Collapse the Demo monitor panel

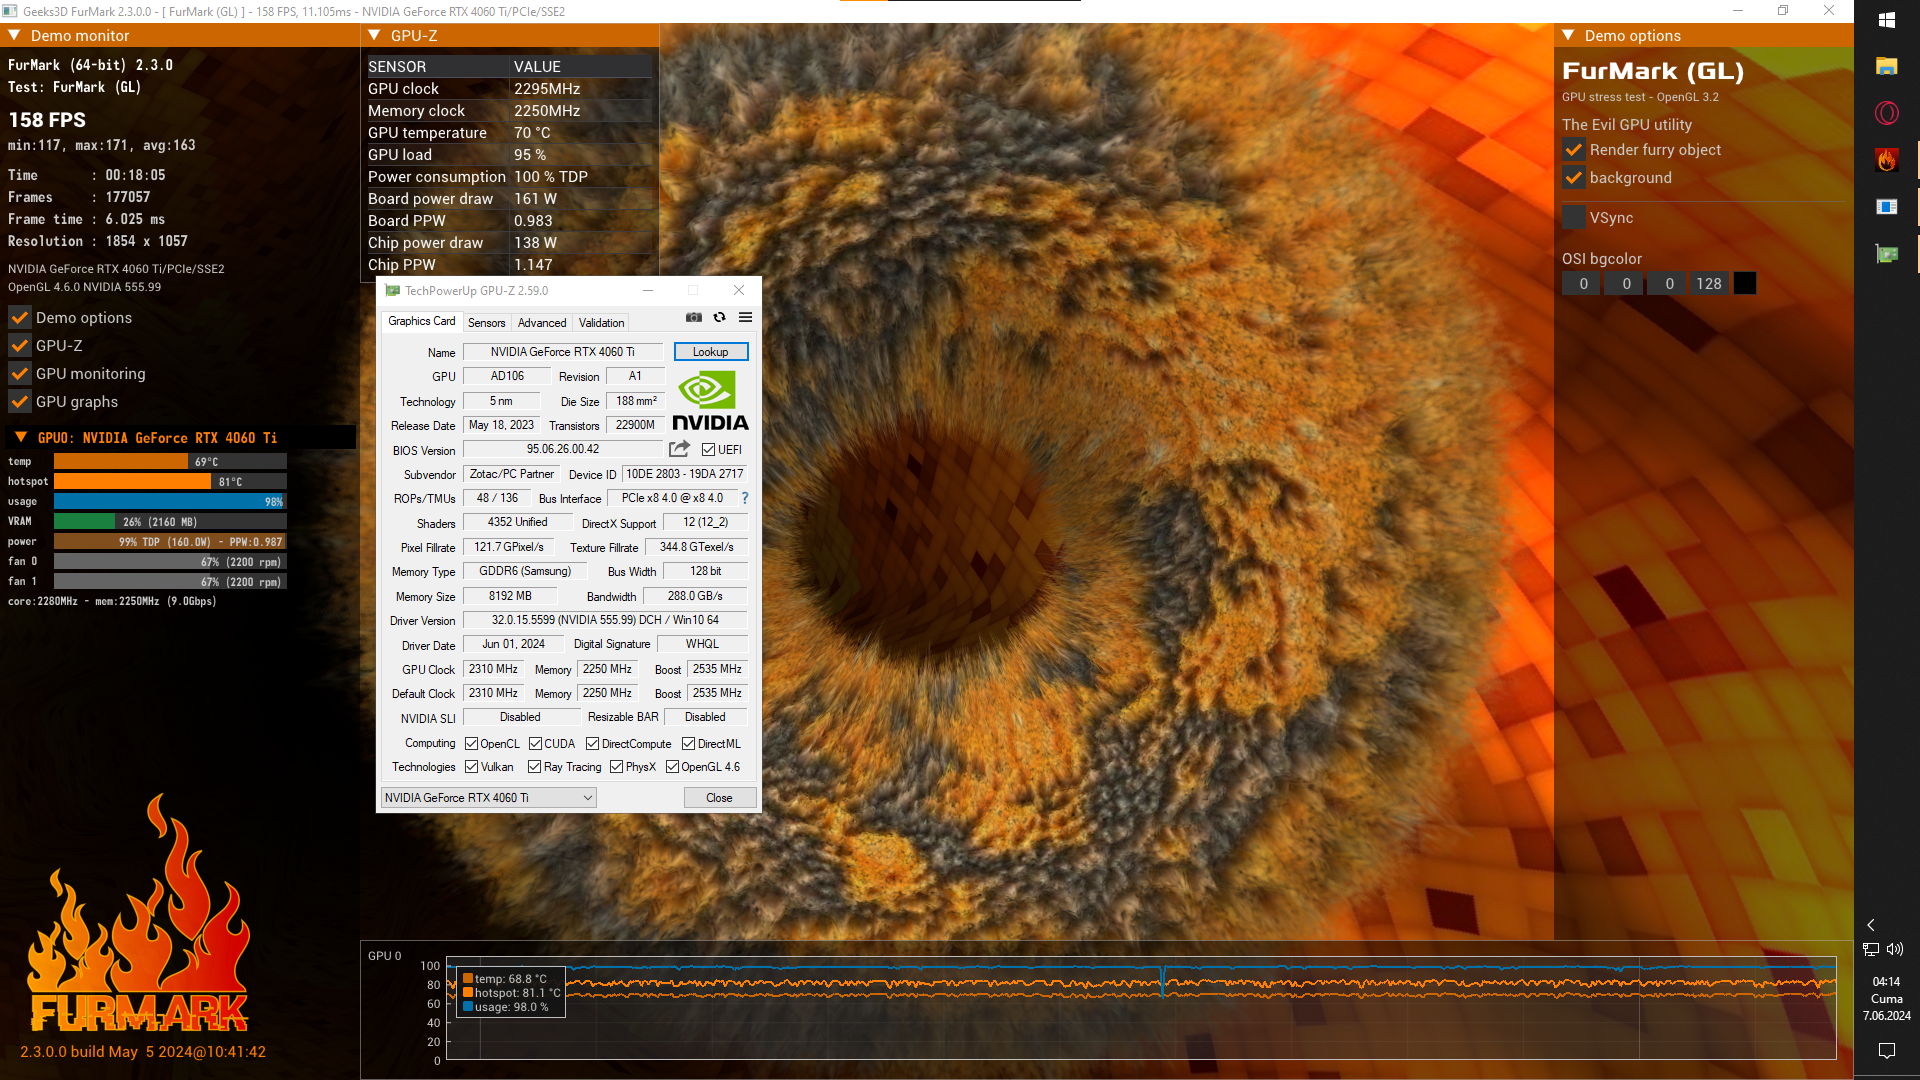click(15, 35)
